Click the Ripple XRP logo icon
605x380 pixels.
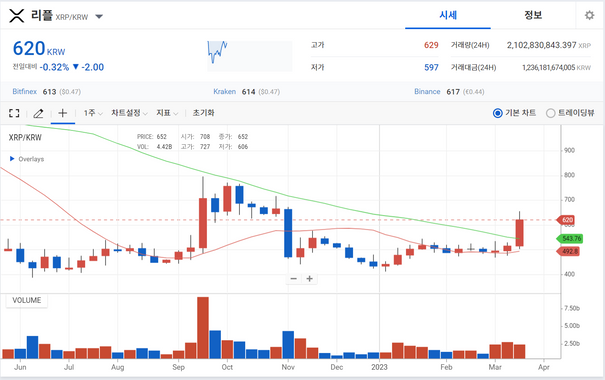pyautogui.click(x=17, y=16)
